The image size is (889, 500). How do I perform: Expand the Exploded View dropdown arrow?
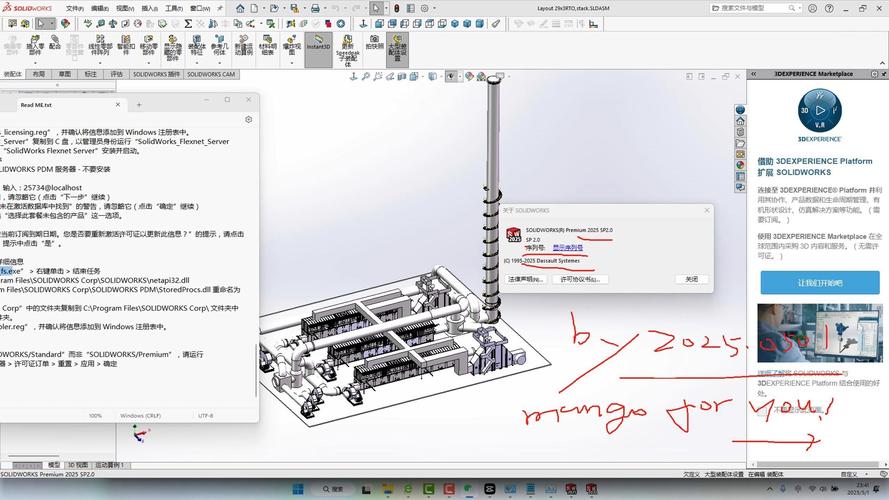pos(291,63)
